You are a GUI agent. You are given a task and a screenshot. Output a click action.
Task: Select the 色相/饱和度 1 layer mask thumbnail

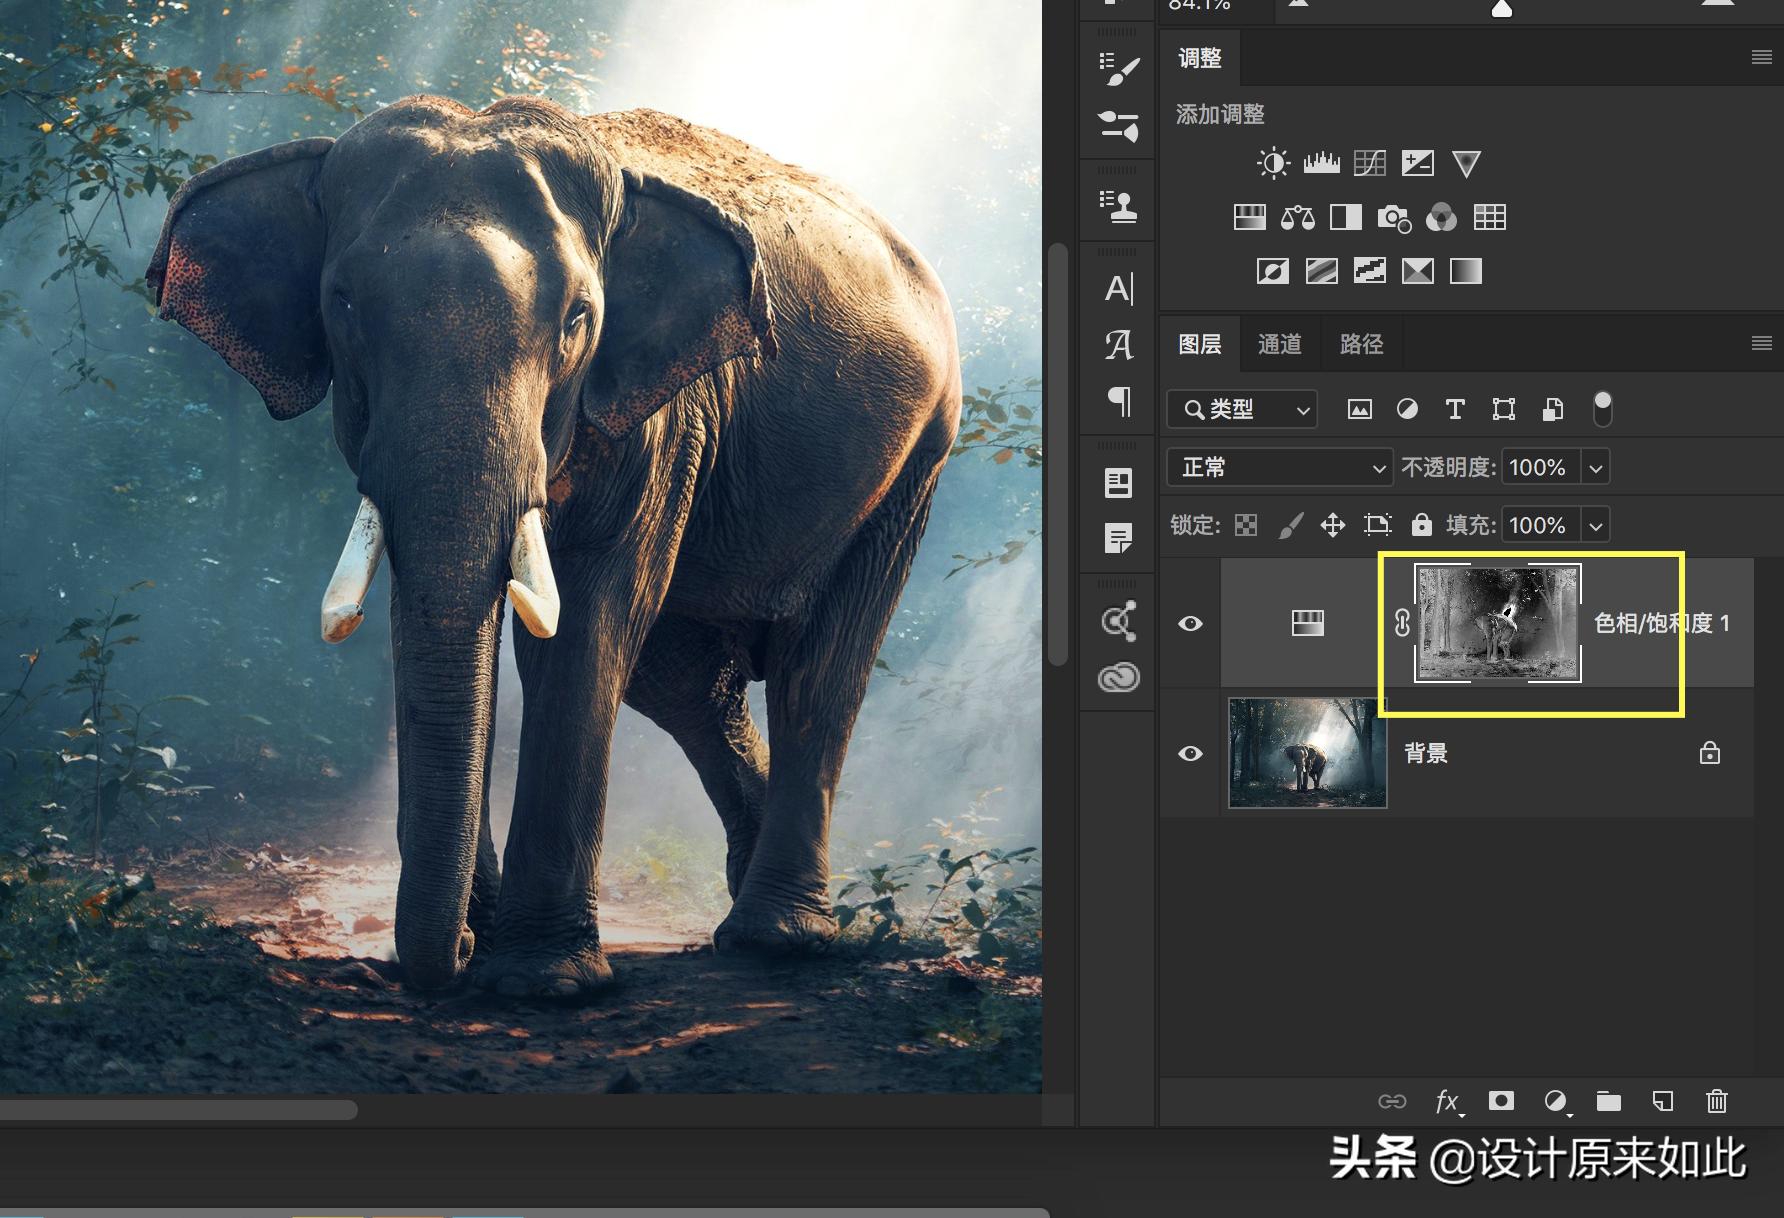[x=1497, y=623]
